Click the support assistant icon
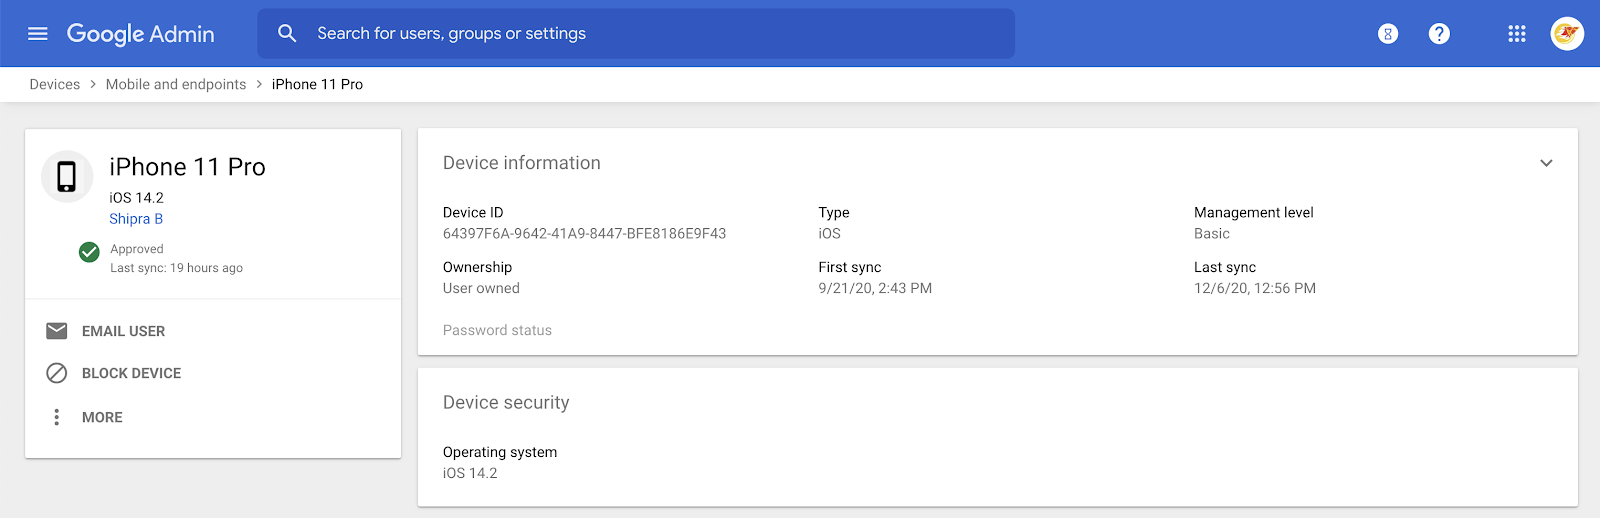Screen dimensions: 1600x518 click(x=1388, y=34)
